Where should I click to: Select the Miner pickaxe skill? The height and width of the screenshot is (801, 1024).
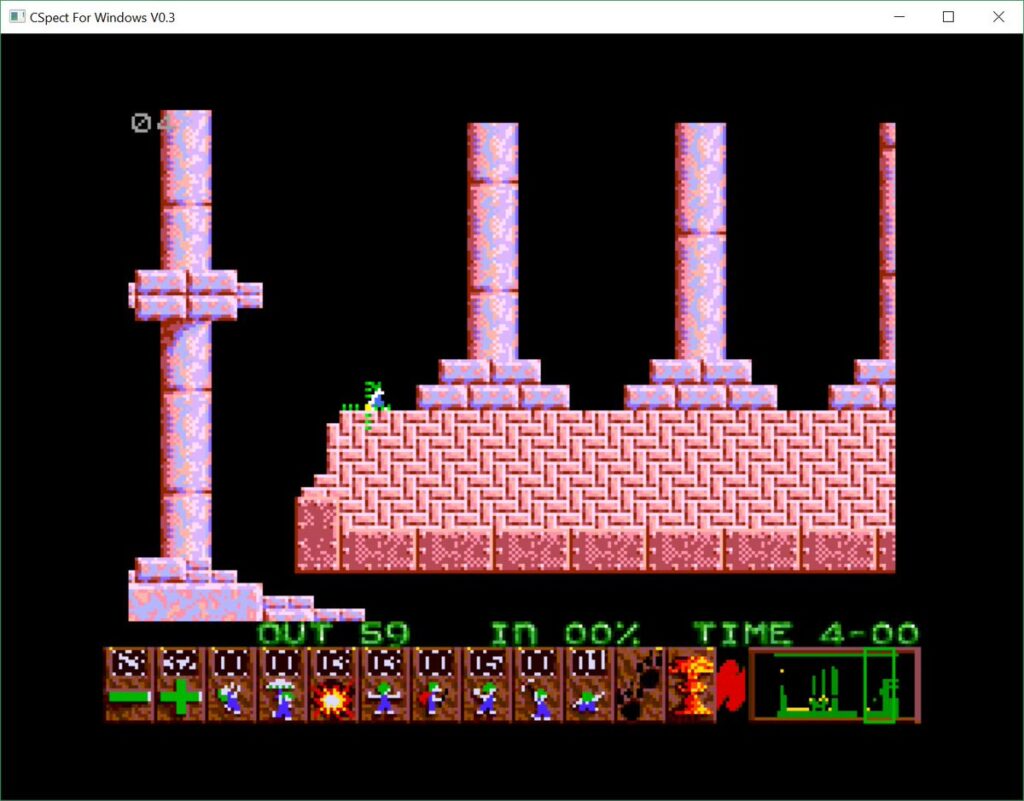tap(537, 684)
